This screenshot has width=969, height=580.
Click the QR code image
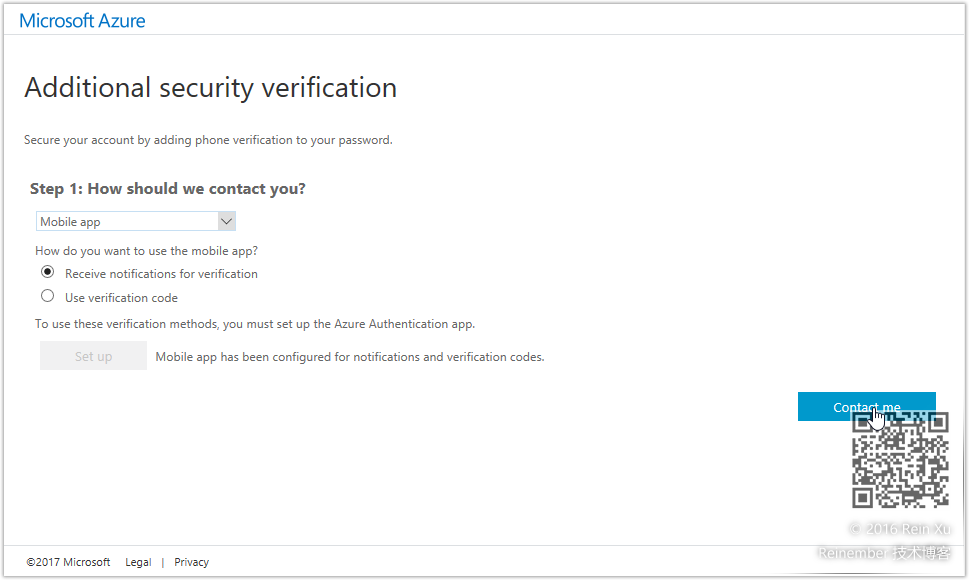click(900, 462)
